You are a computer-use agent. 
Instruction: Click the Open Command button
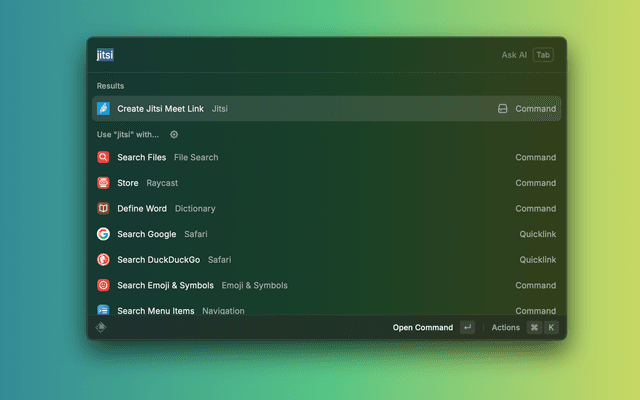(422, 327)
